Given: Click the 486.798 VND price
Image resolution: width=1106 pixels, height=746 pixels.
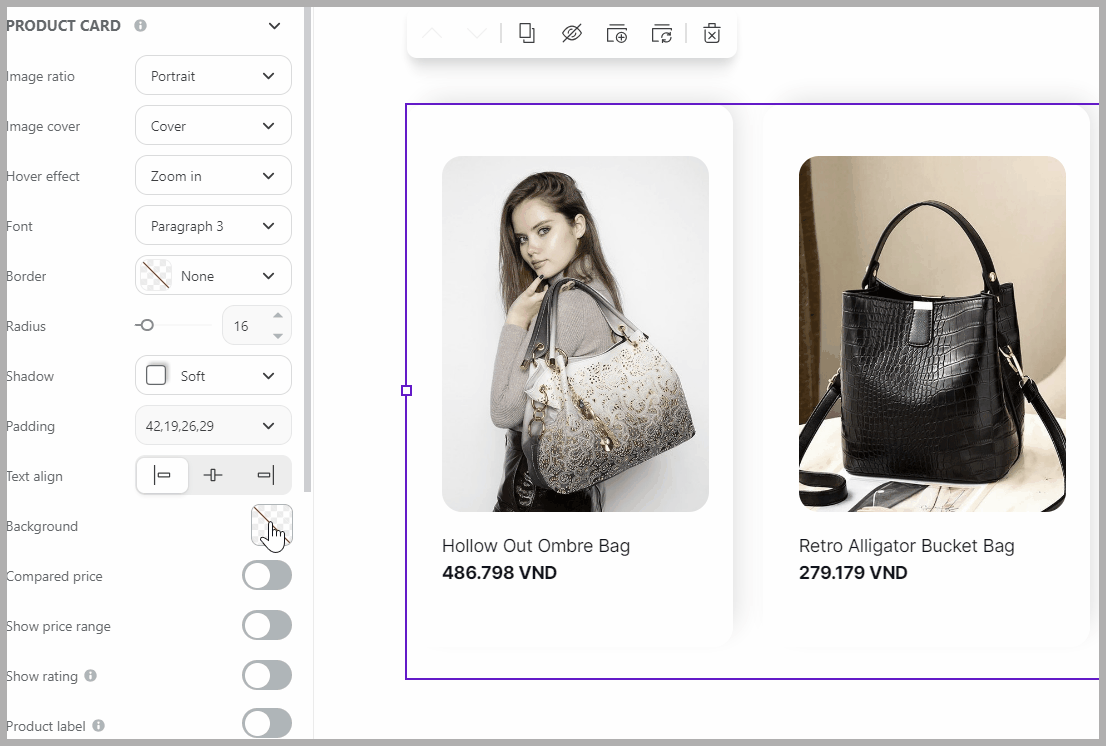Looking at the screenshot, I should 499,573.
